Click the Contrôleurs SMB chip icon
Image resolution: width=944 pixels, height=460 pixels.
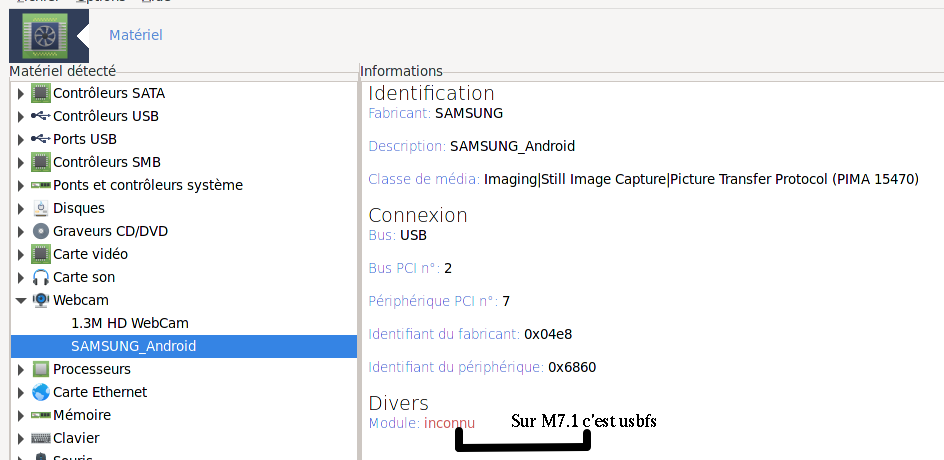41,162
